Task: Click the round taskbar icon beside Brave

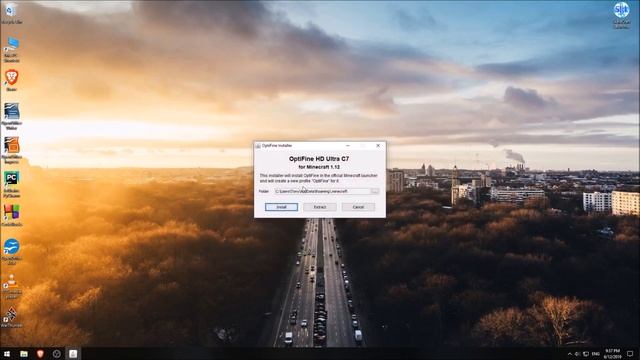Action: coord(56,353)
